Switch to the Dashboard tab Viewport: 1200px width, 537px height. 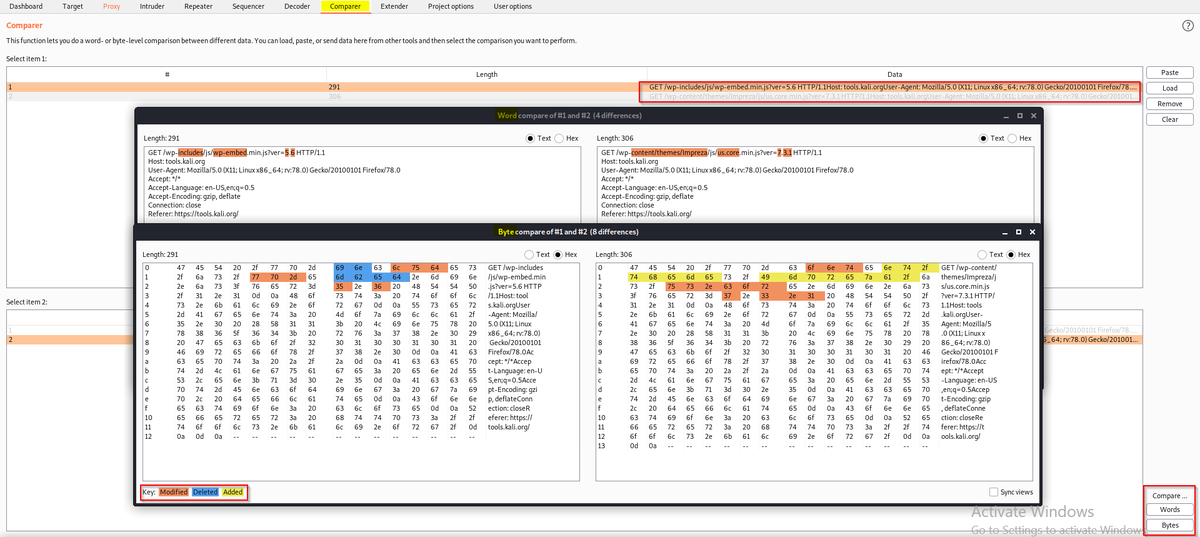click(26, 6)
